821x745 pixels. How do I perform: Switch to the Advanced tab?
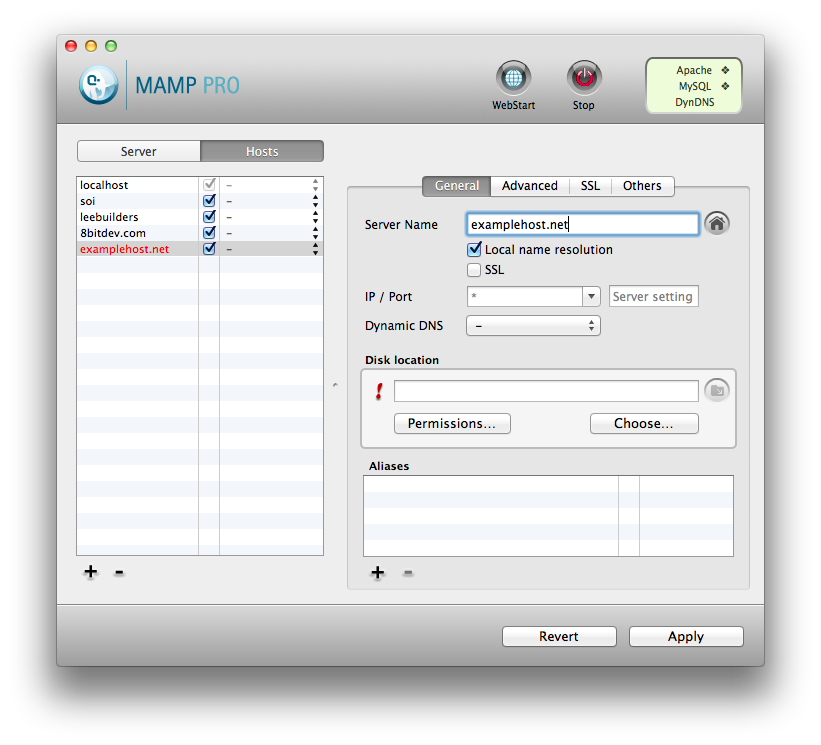tap(529, 186)
